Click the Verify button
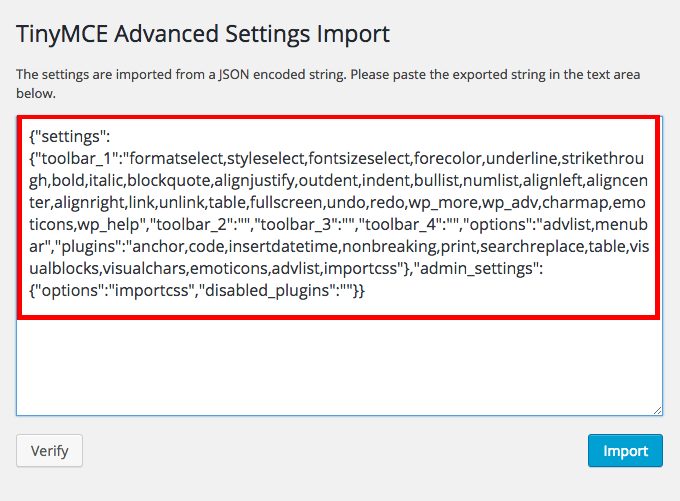 pyautogui.click(x=49, y=451)
